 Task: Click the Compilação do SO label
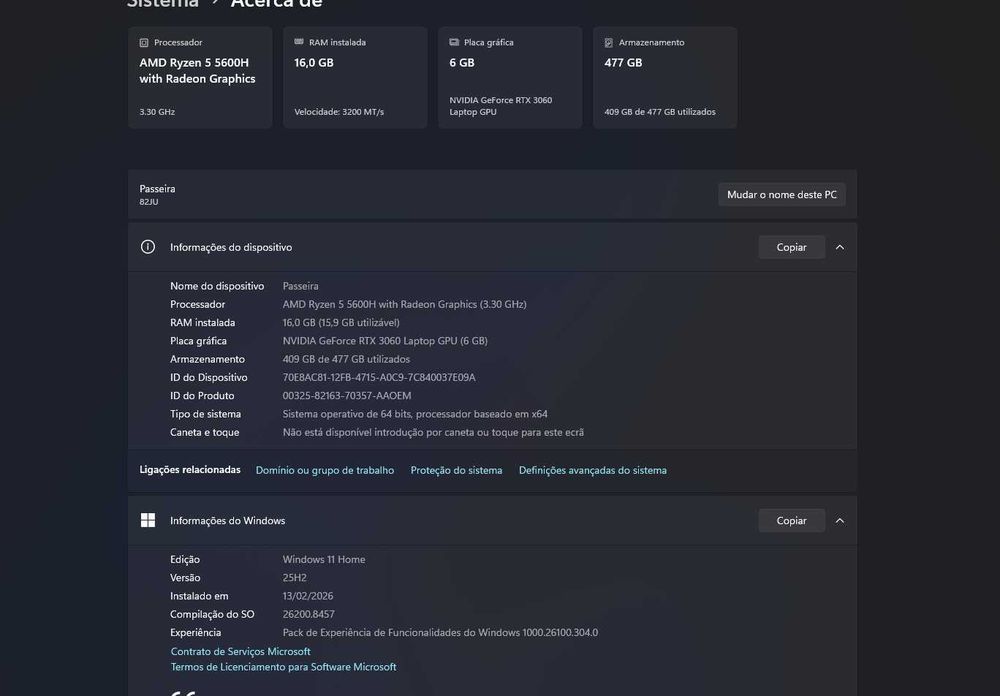coord(212,614)
